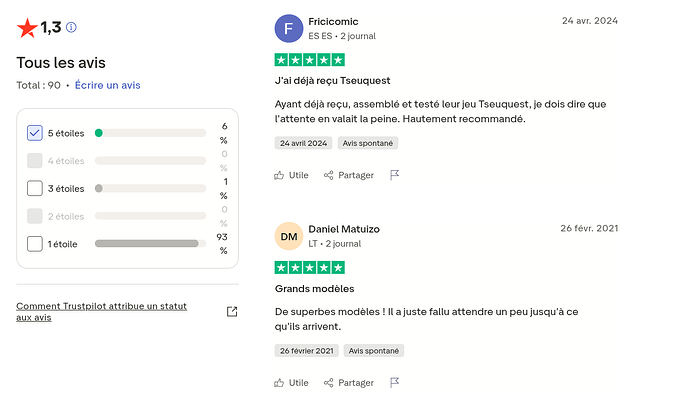Click the share icon on Fricicomic's review

click(x=329, y=175)
